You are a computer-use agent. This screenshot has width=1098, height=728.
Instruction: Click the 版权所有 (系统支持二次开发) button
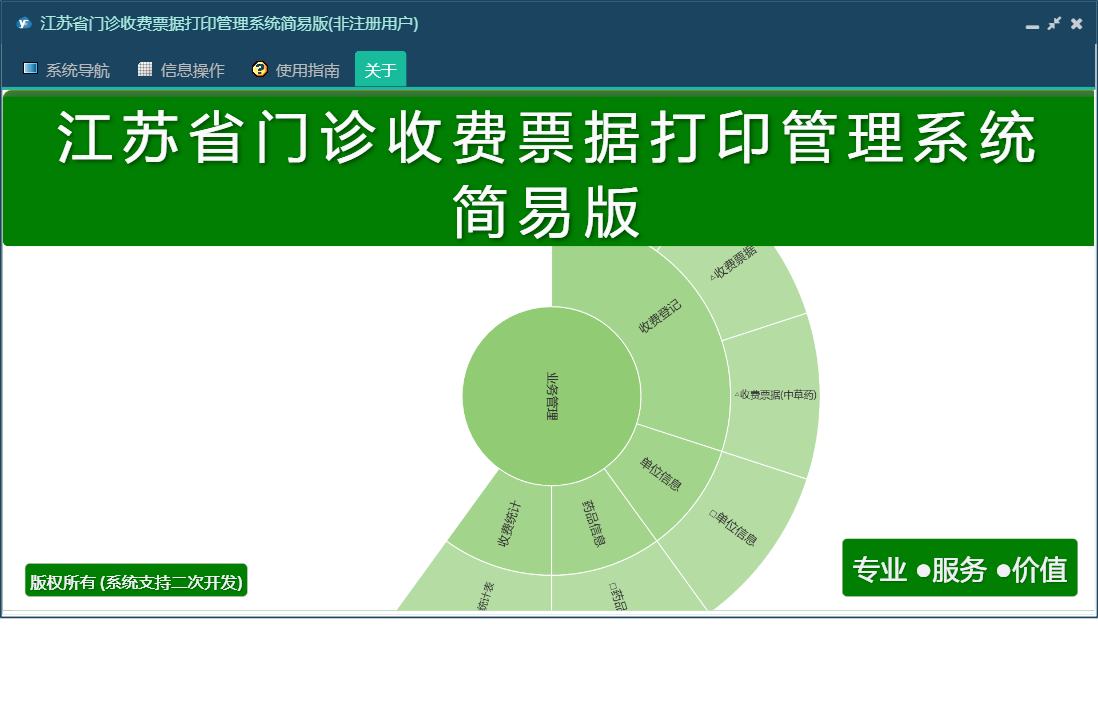136,581
